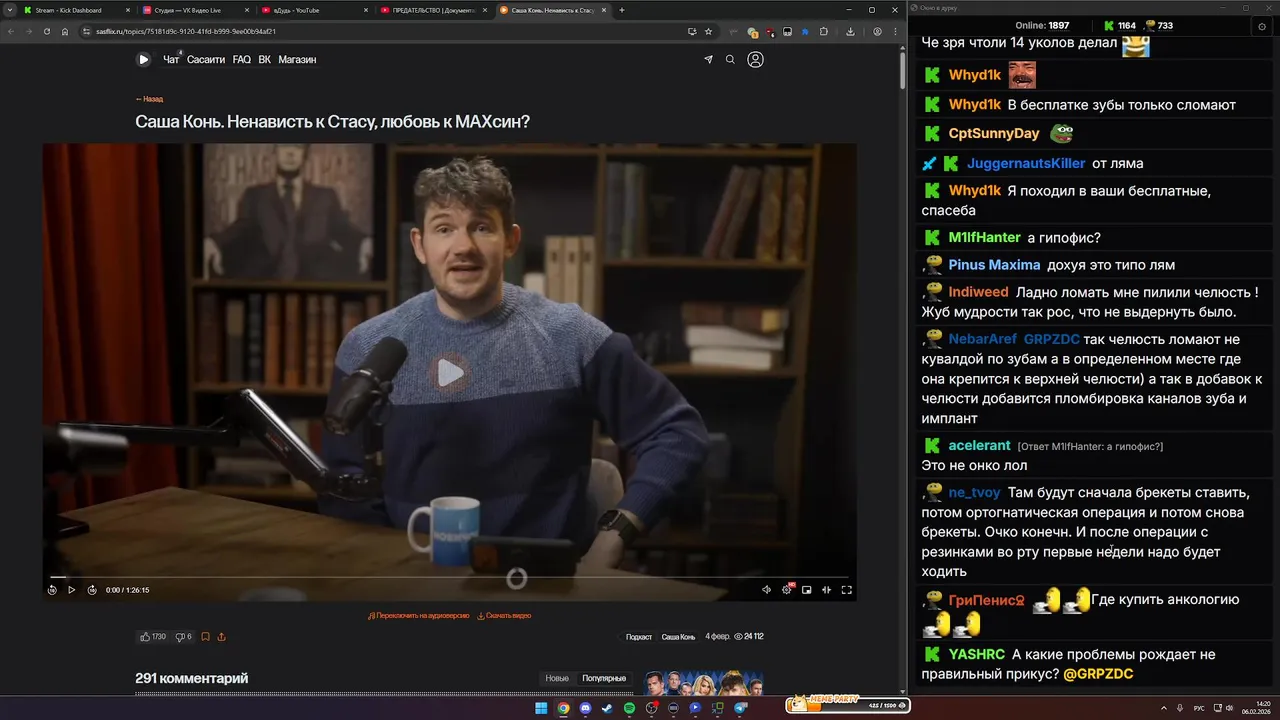Image resolution: width=1280 pixels, height=720 pixels.
Task: Share the video via share icon
Action: point(221,637)
